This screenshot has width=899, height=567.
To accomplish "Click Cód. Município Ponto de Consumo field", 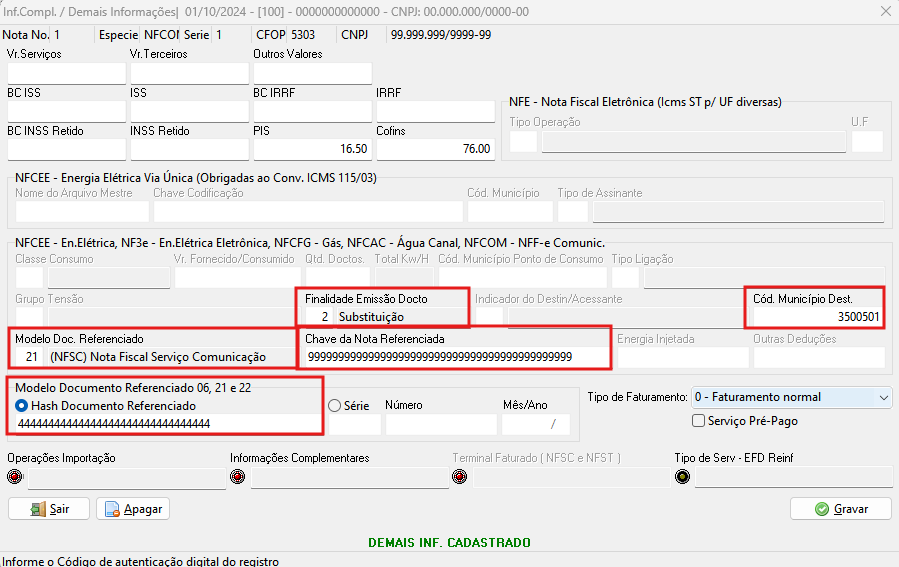I will click(522, 277).
